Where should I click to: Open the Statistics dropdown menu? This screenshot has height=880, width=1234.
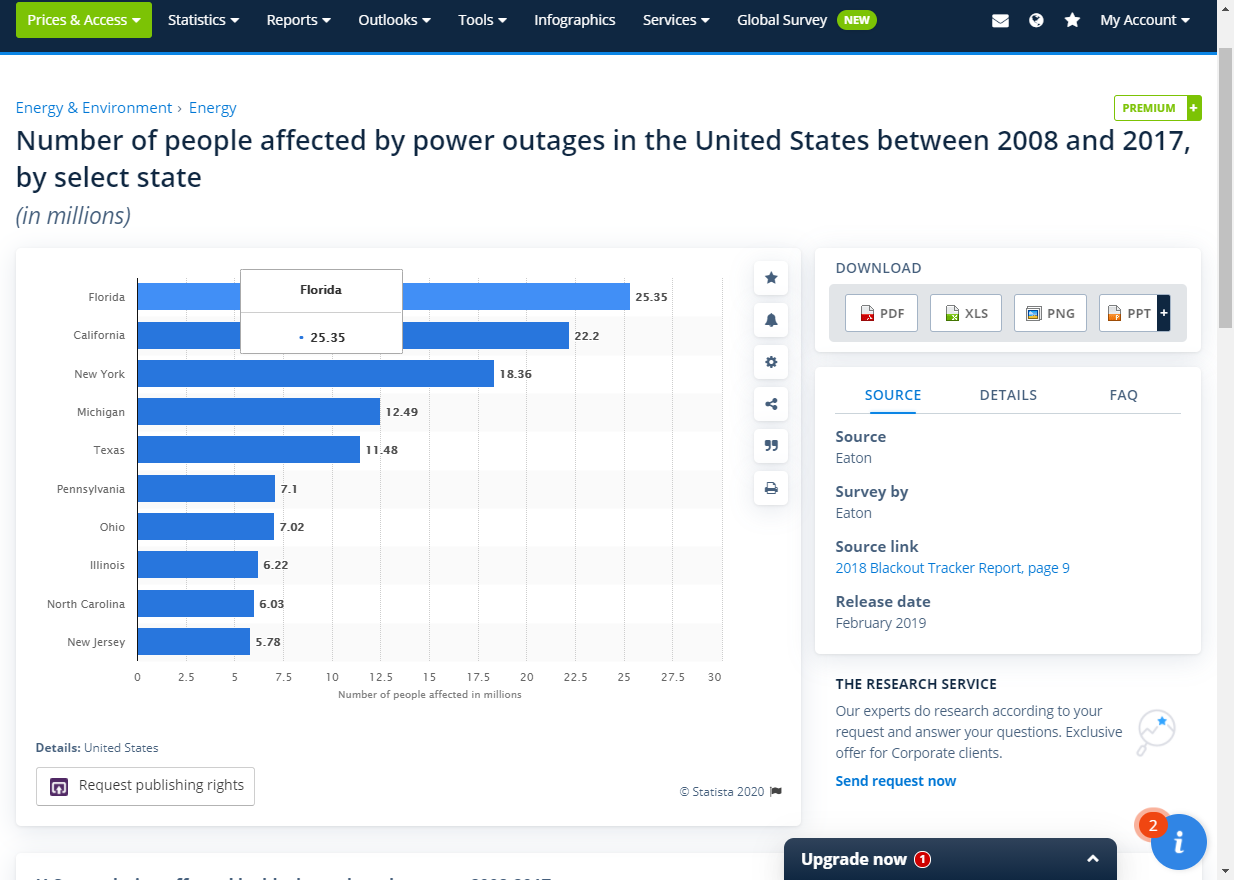203,19
